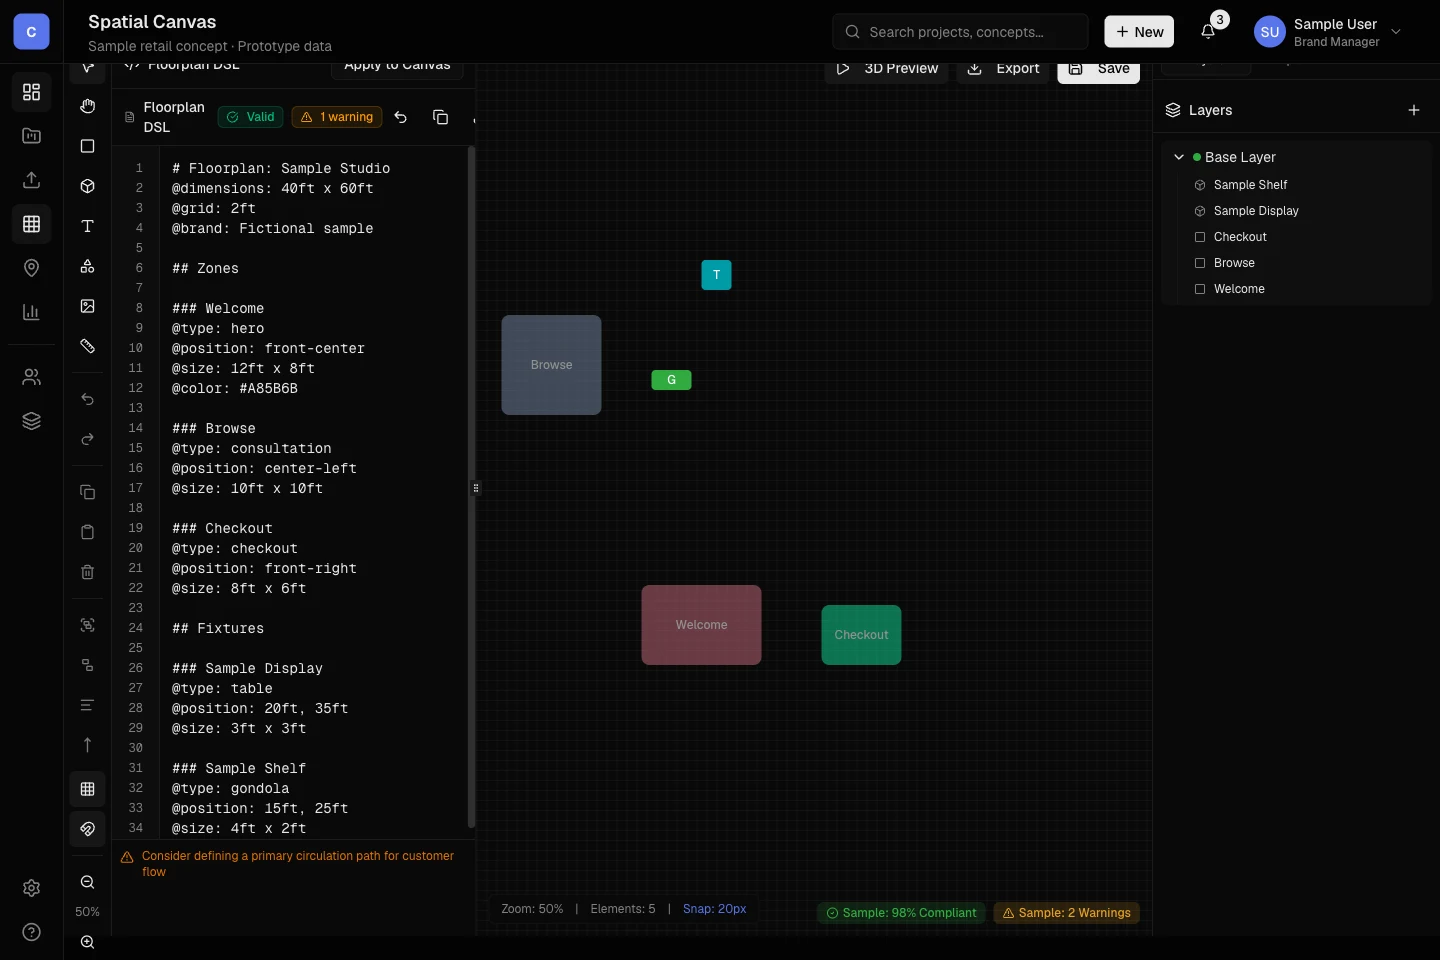Toggle the grid display button in tool strip
Image resolution: width=1440 pixels, height=960 pixels.
click(88, 789)
